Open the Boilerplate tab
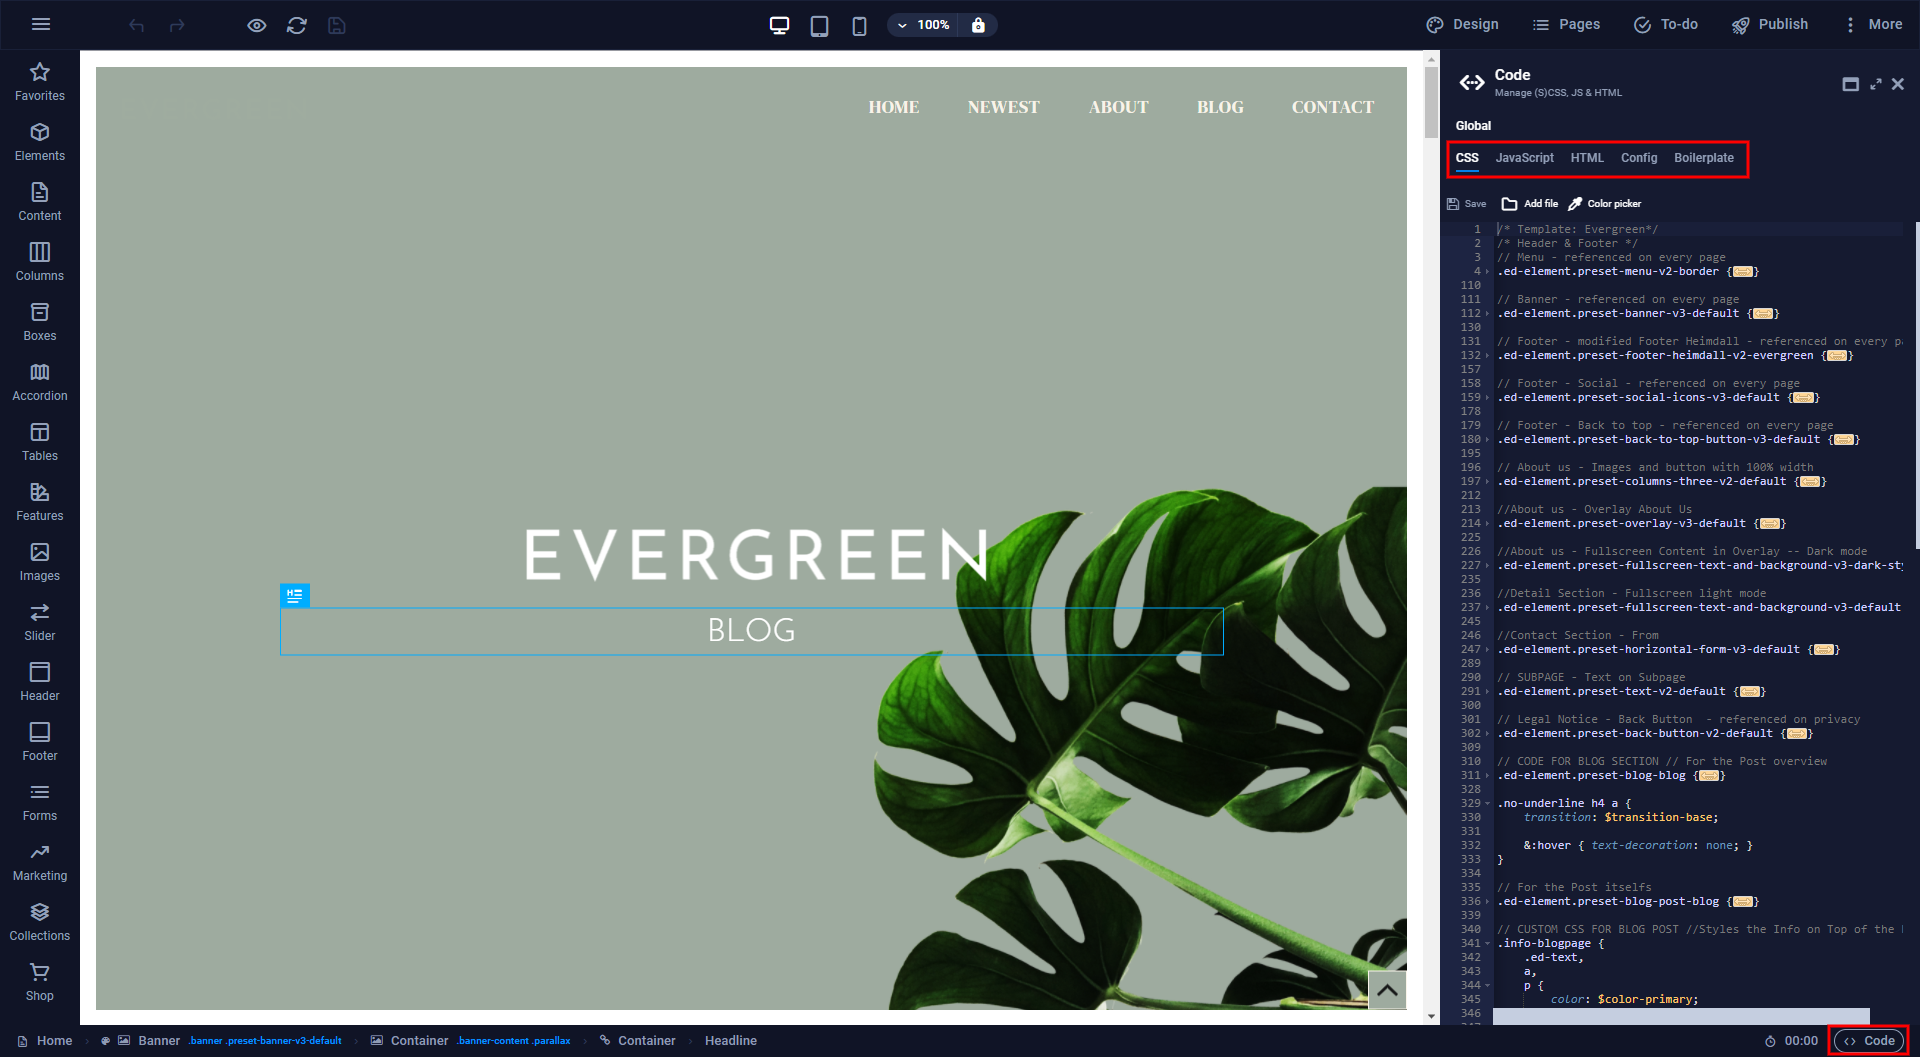The image size is (1920, 1057). [x=1703, y=158]
